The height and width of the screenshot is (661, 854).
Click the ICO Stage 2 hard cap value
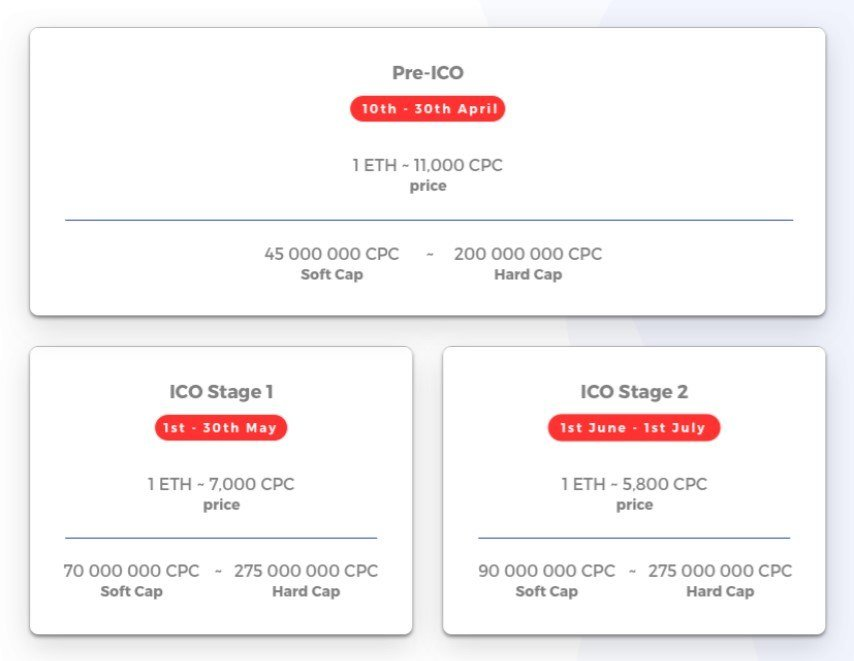[720, 571]
